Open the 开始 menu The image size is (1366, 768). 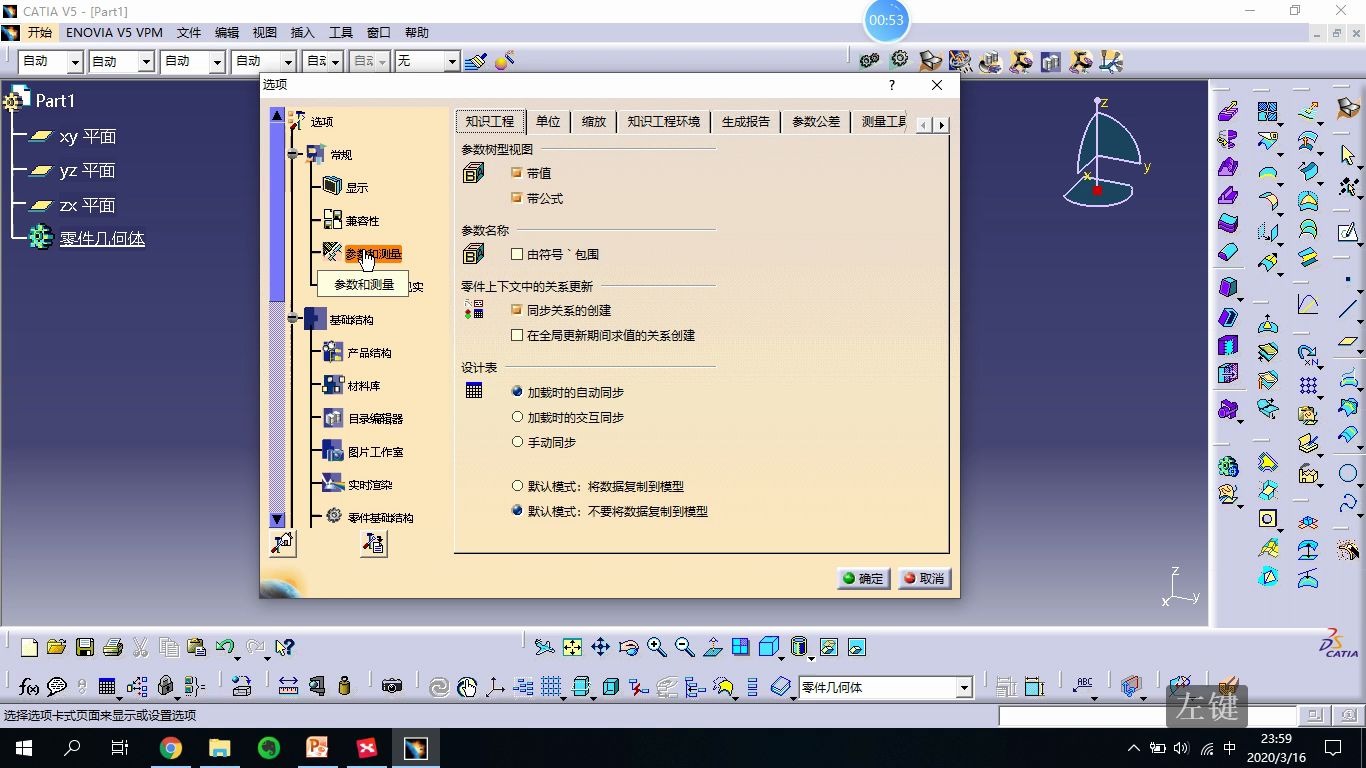pos(40,33)
